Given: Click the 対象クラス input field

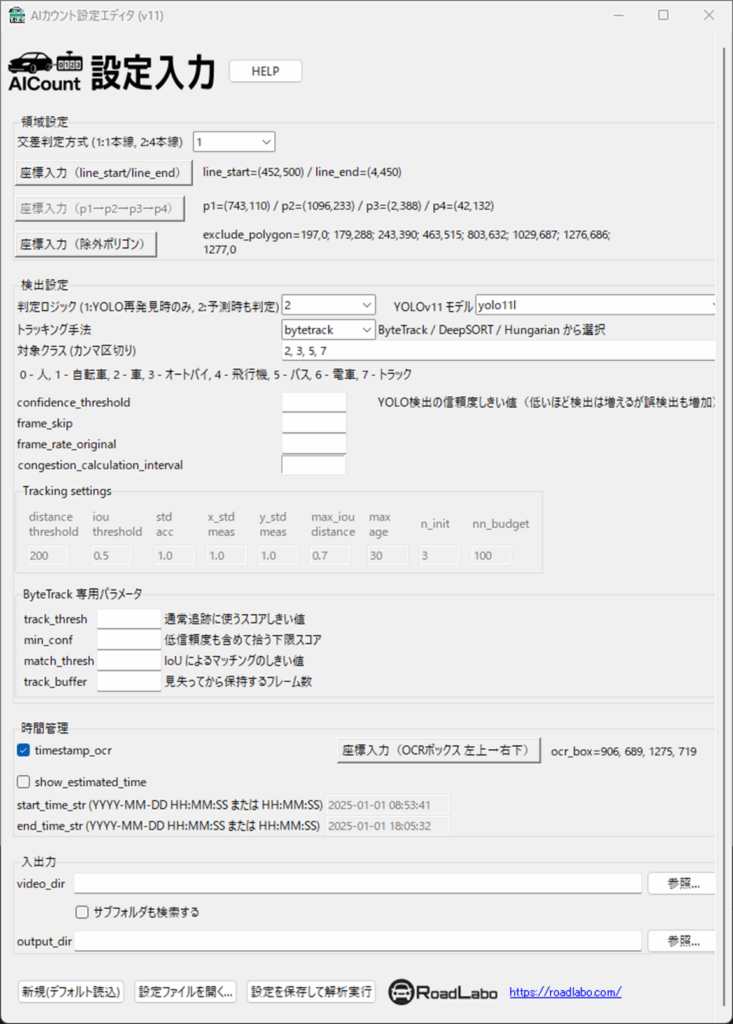Looking at the screenshot, I should tap(498, 351).
